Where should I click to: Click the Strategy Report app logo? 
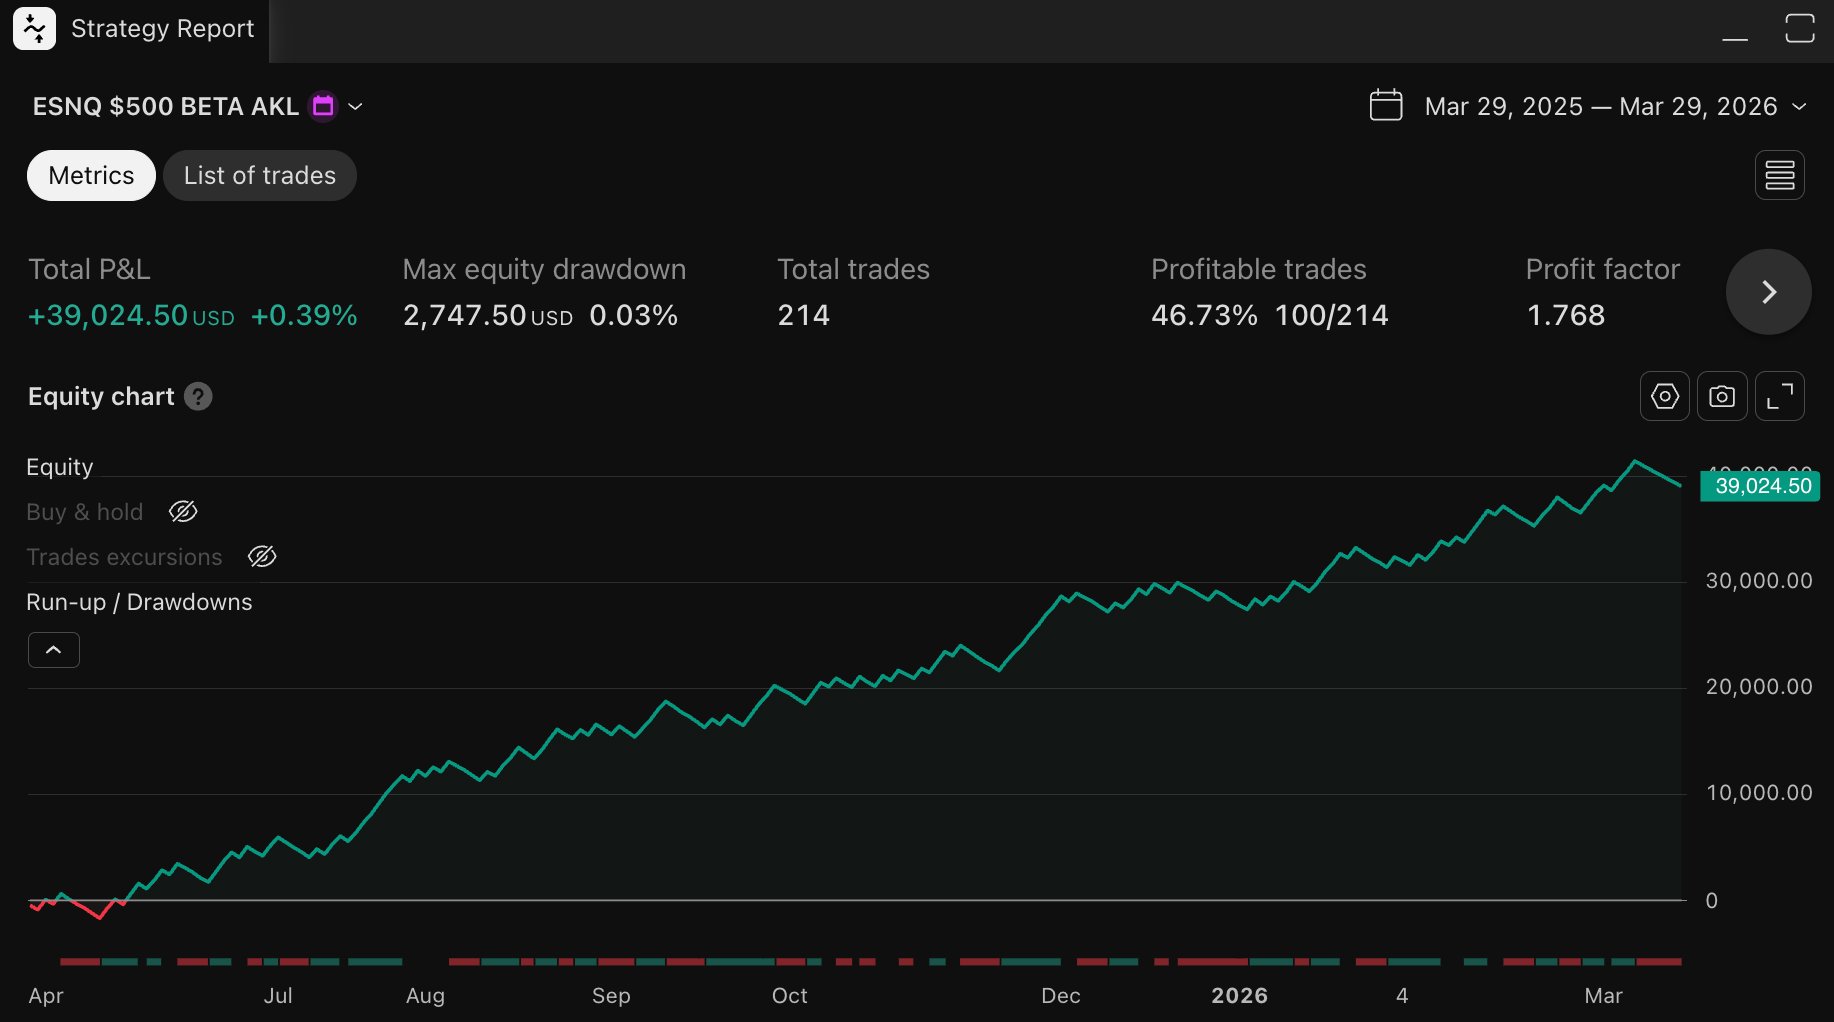coord(33,28)
